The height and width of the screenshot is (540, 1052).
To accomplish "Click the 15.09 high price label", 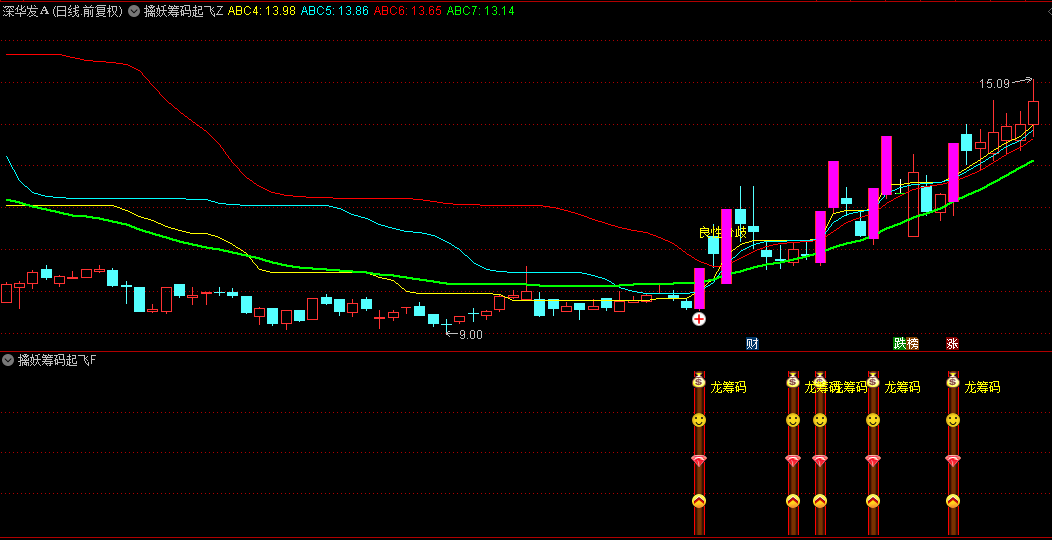I will coord(994,84).
